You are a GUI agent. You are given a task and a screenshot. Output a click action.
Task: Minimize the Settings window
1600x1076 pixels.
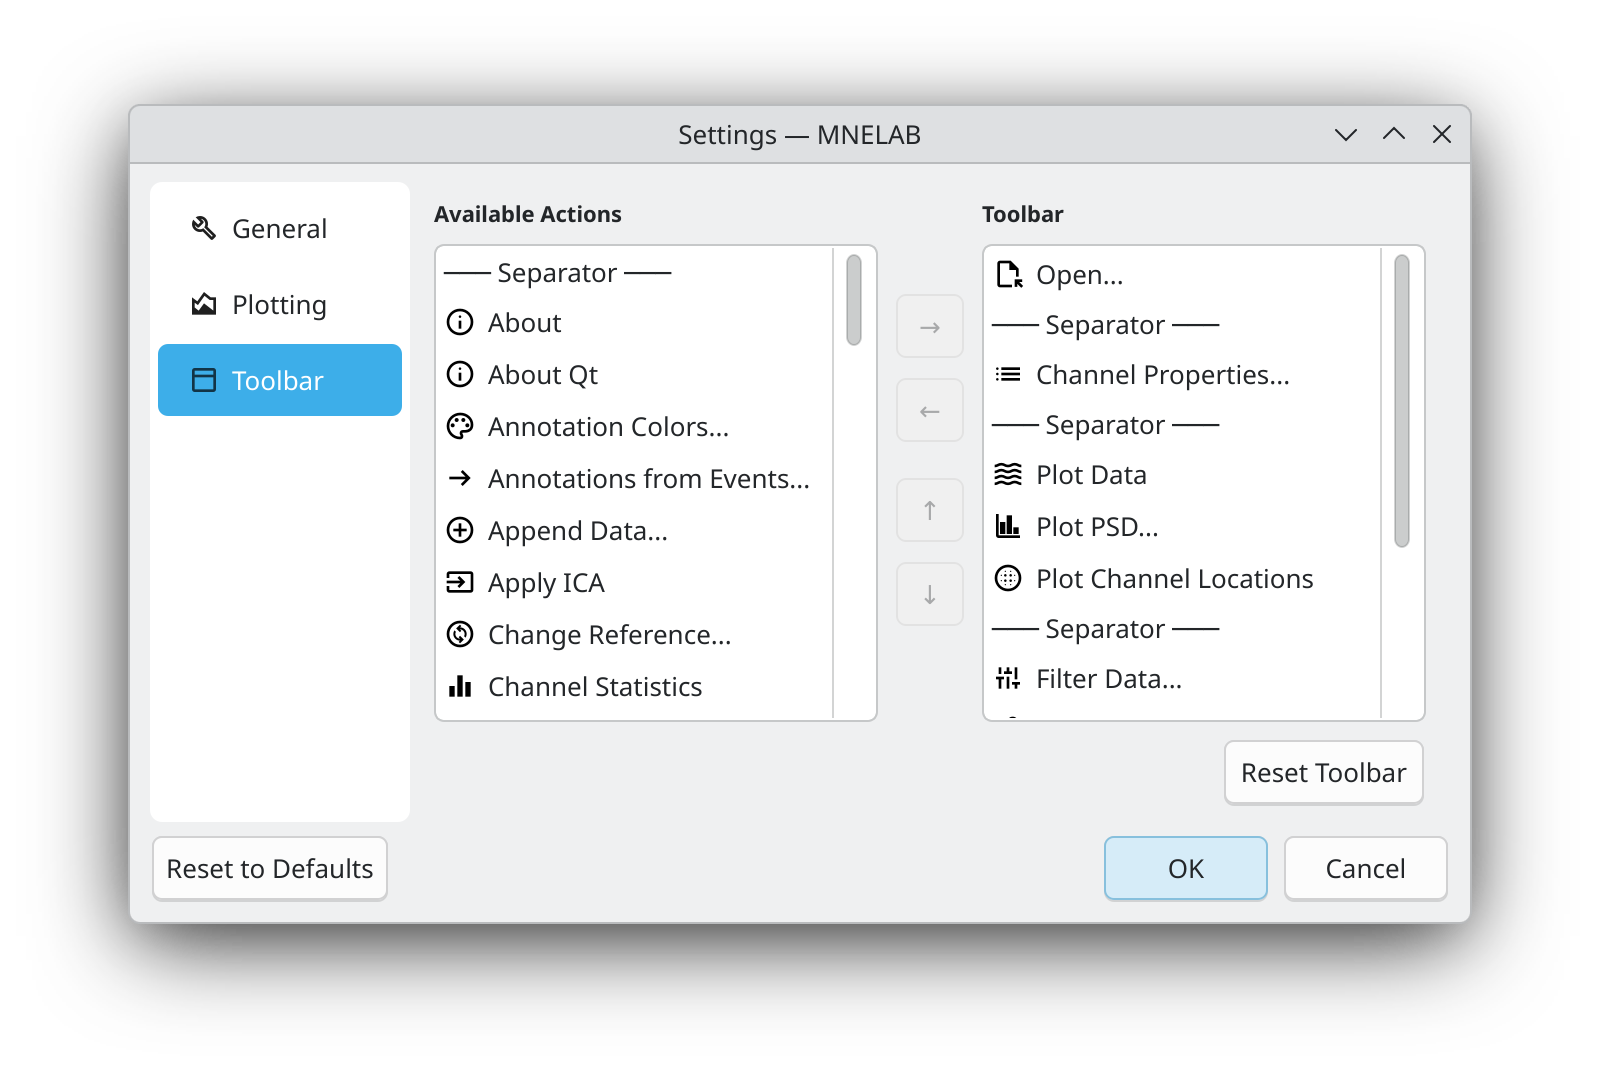[1346, 134]
